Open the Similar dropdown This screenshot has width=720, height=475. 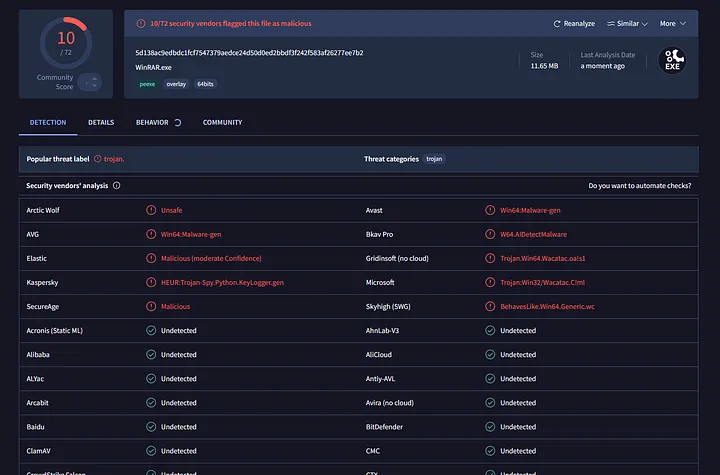(627, 23)
